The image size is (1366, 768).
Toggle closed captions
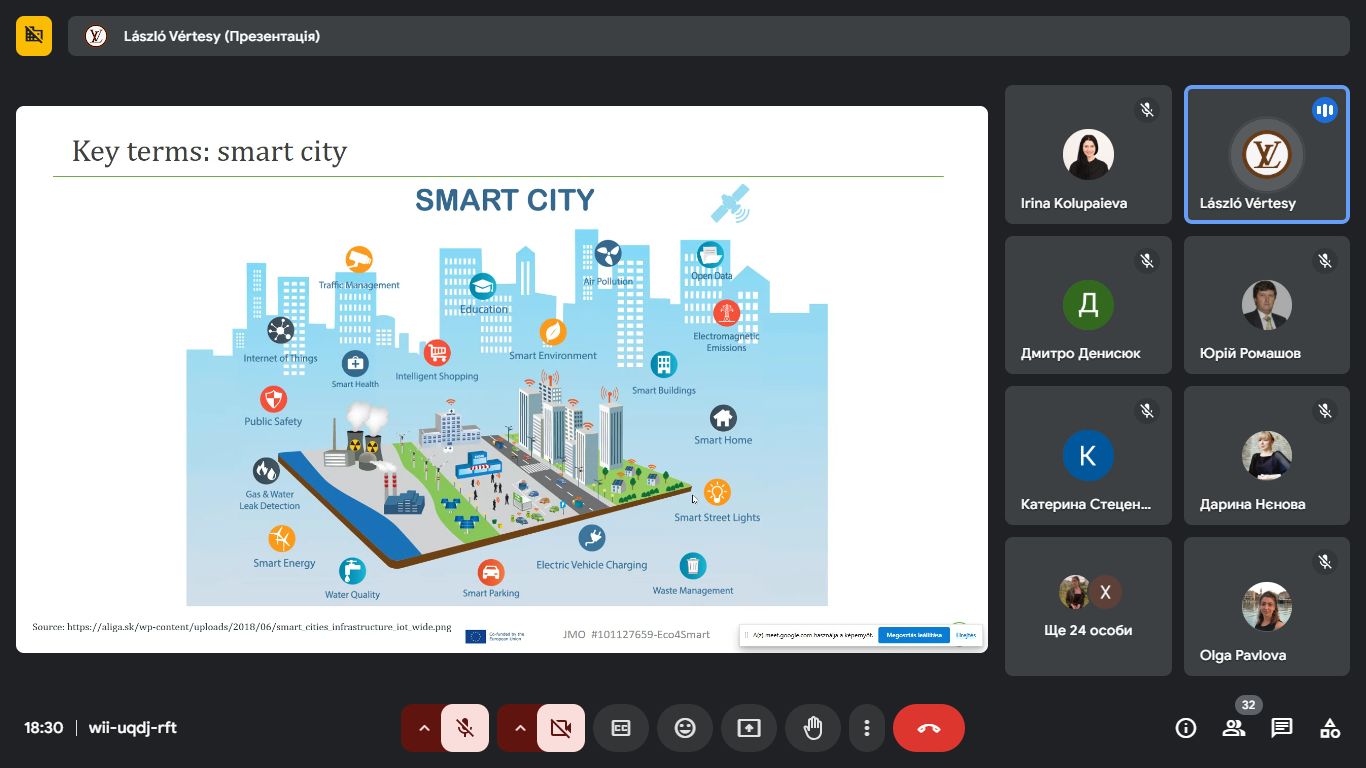pyautogui.click(x=621, y=728)
